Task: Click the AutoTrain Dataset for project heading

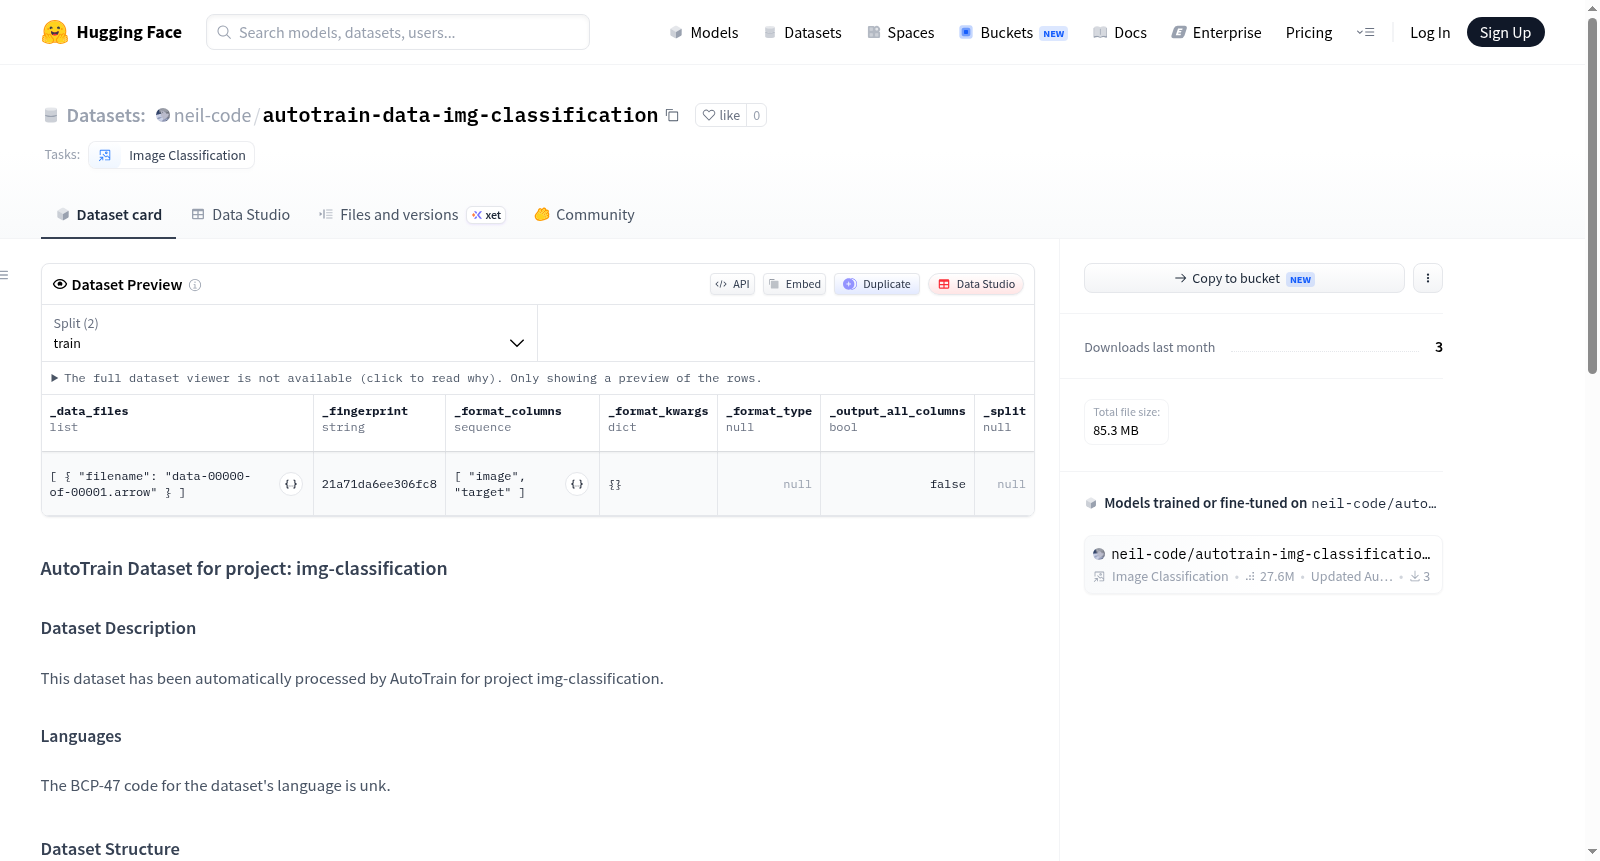Action: pos(244,568)
